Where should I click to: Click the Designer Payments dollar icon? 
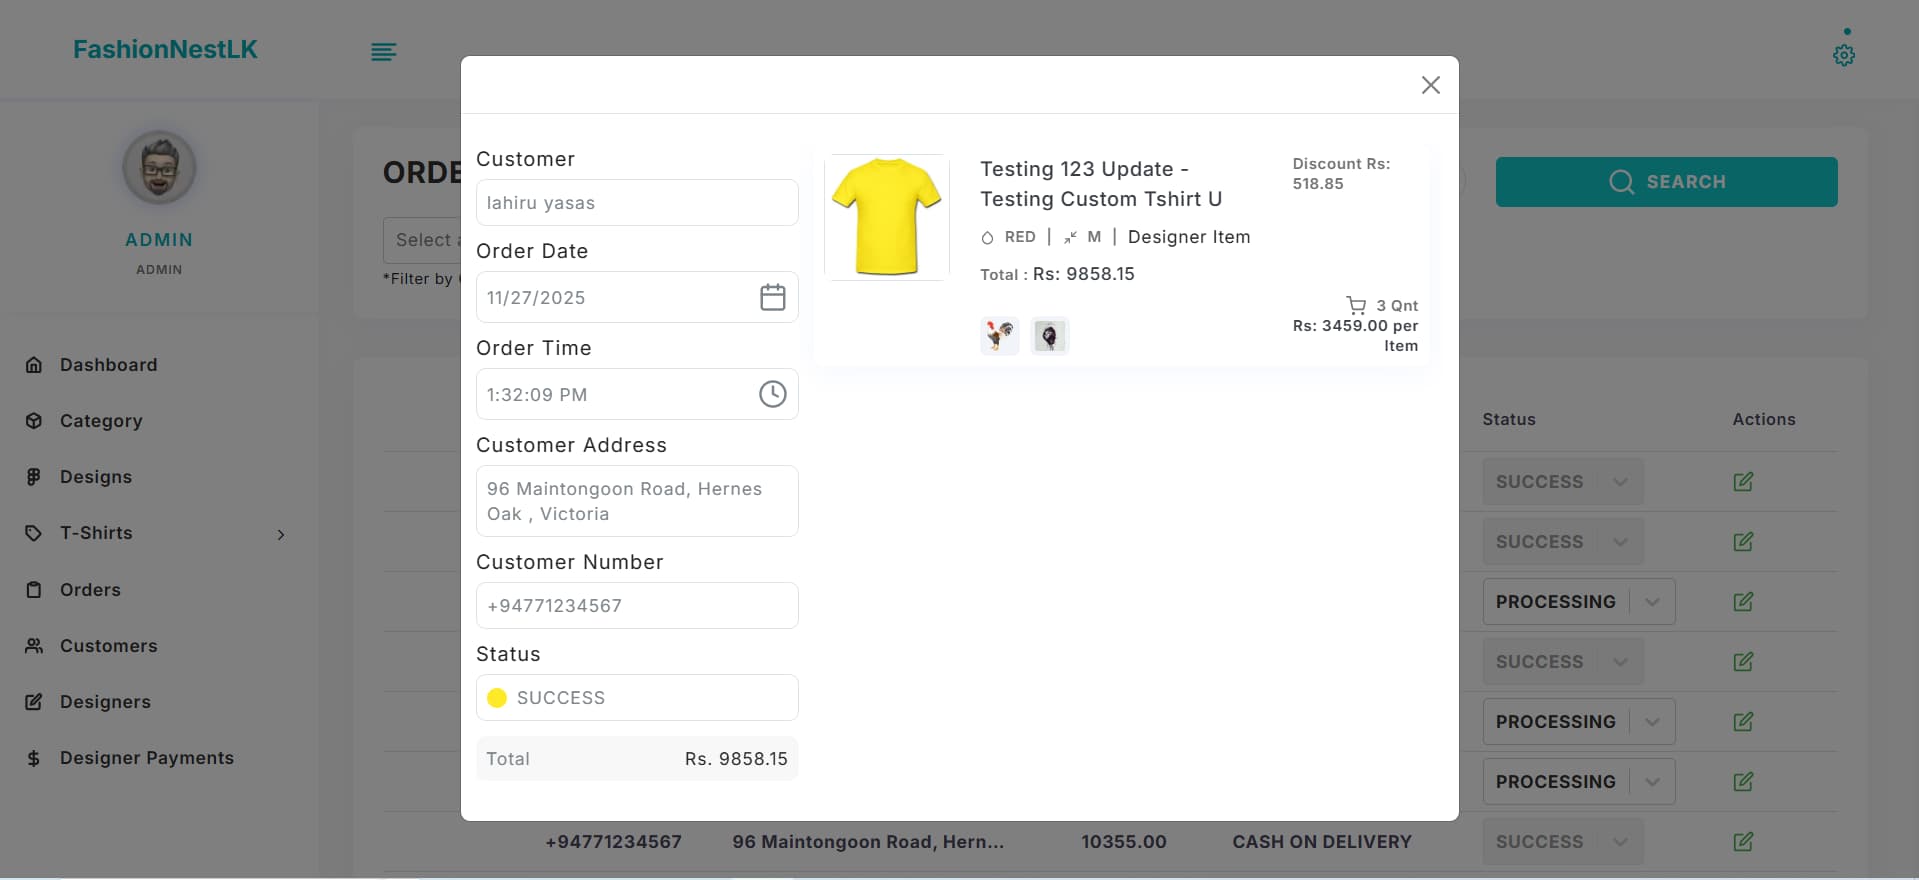34,758
